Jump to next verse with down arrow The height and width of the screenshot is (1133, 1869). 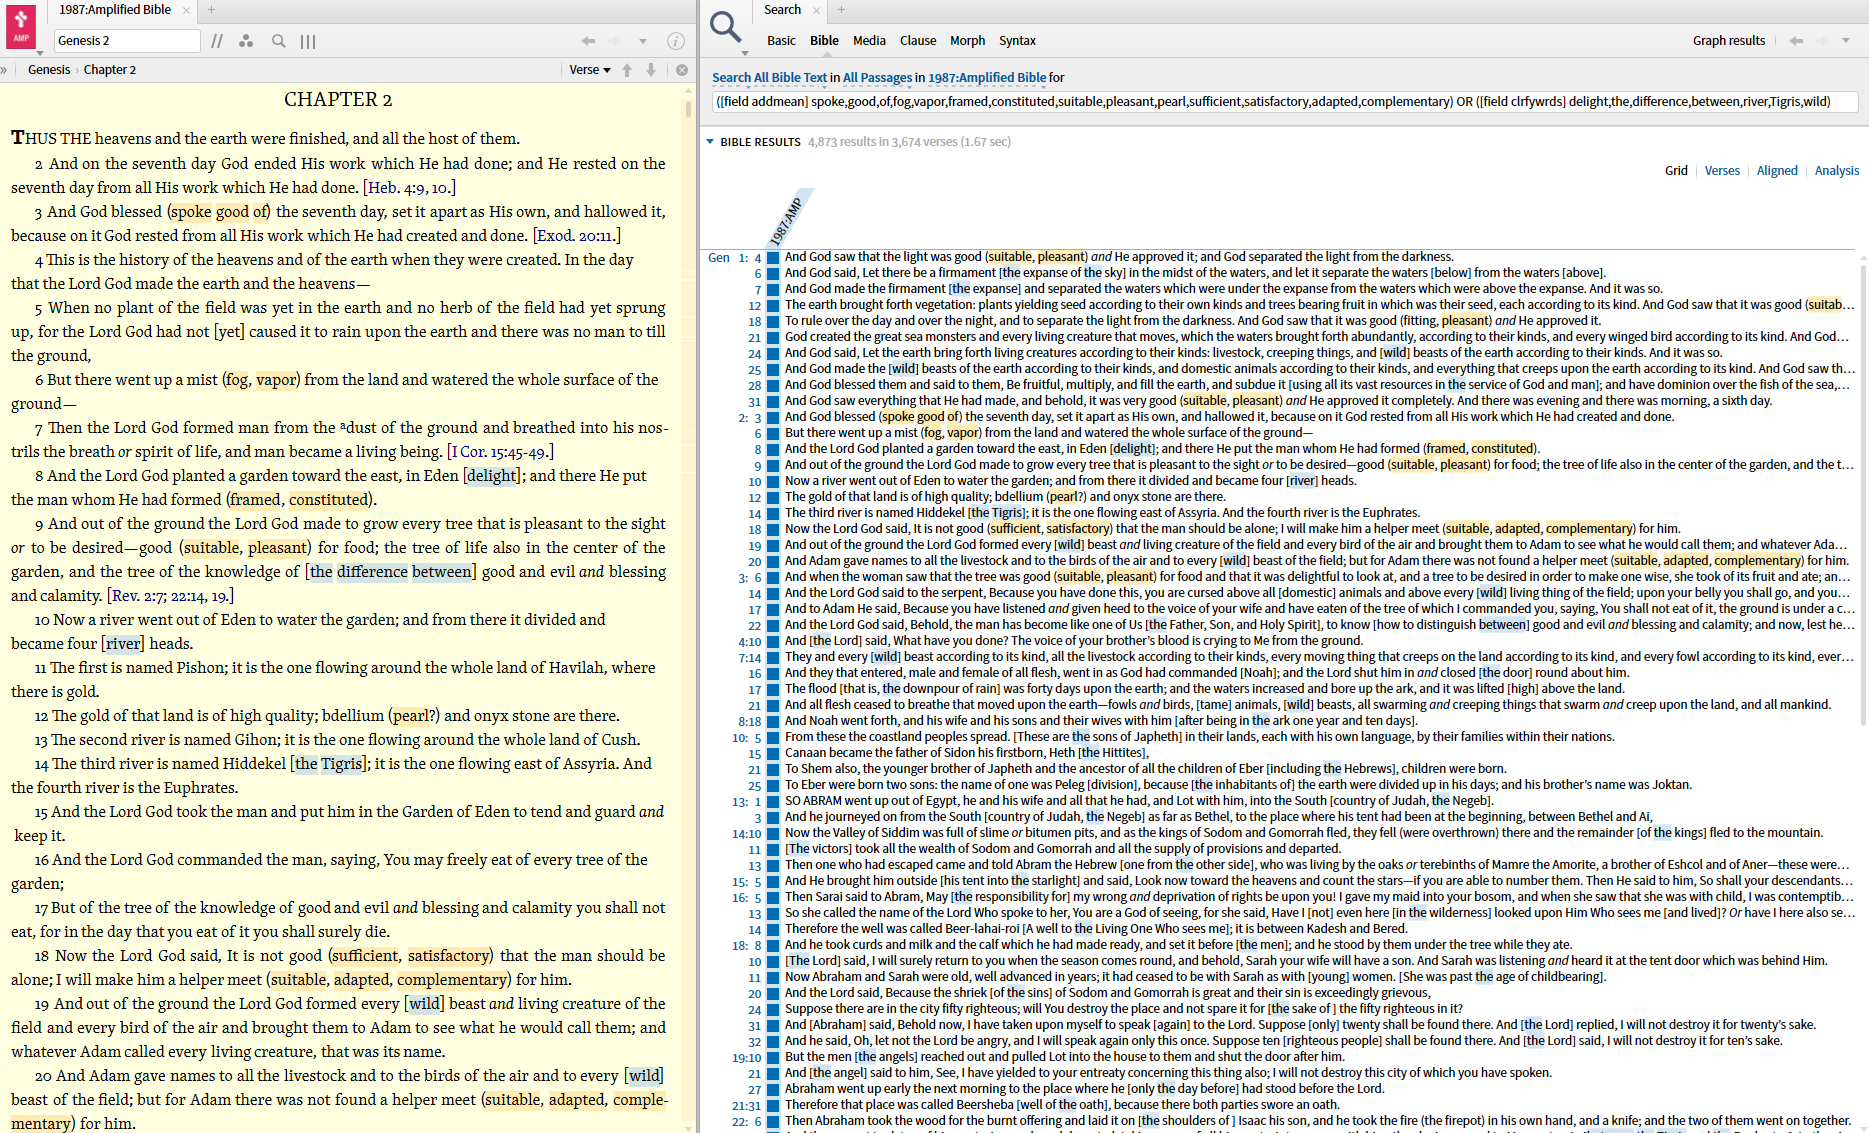click(651, 70)
